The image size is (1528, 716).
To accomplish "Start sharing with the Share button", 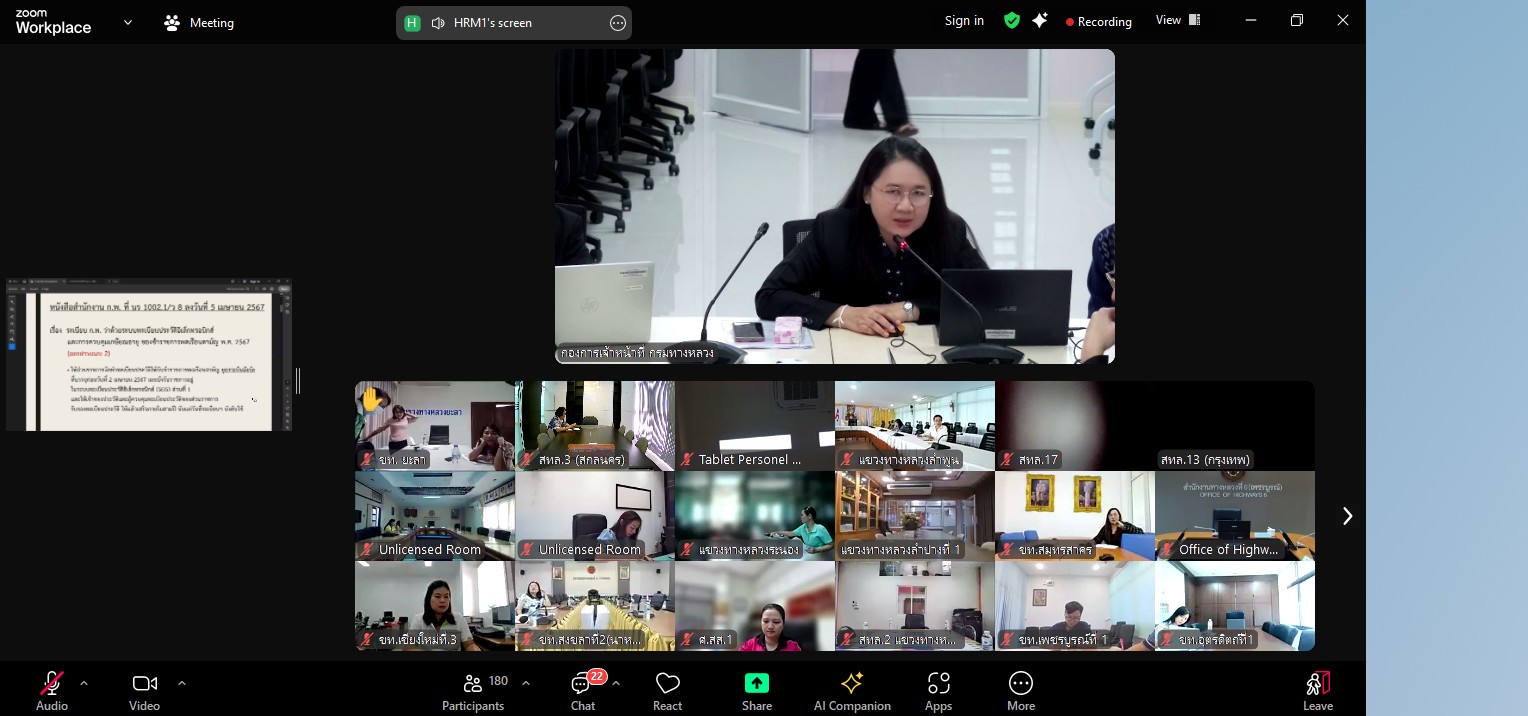I will pyautogui.click(x=757, y=690).
